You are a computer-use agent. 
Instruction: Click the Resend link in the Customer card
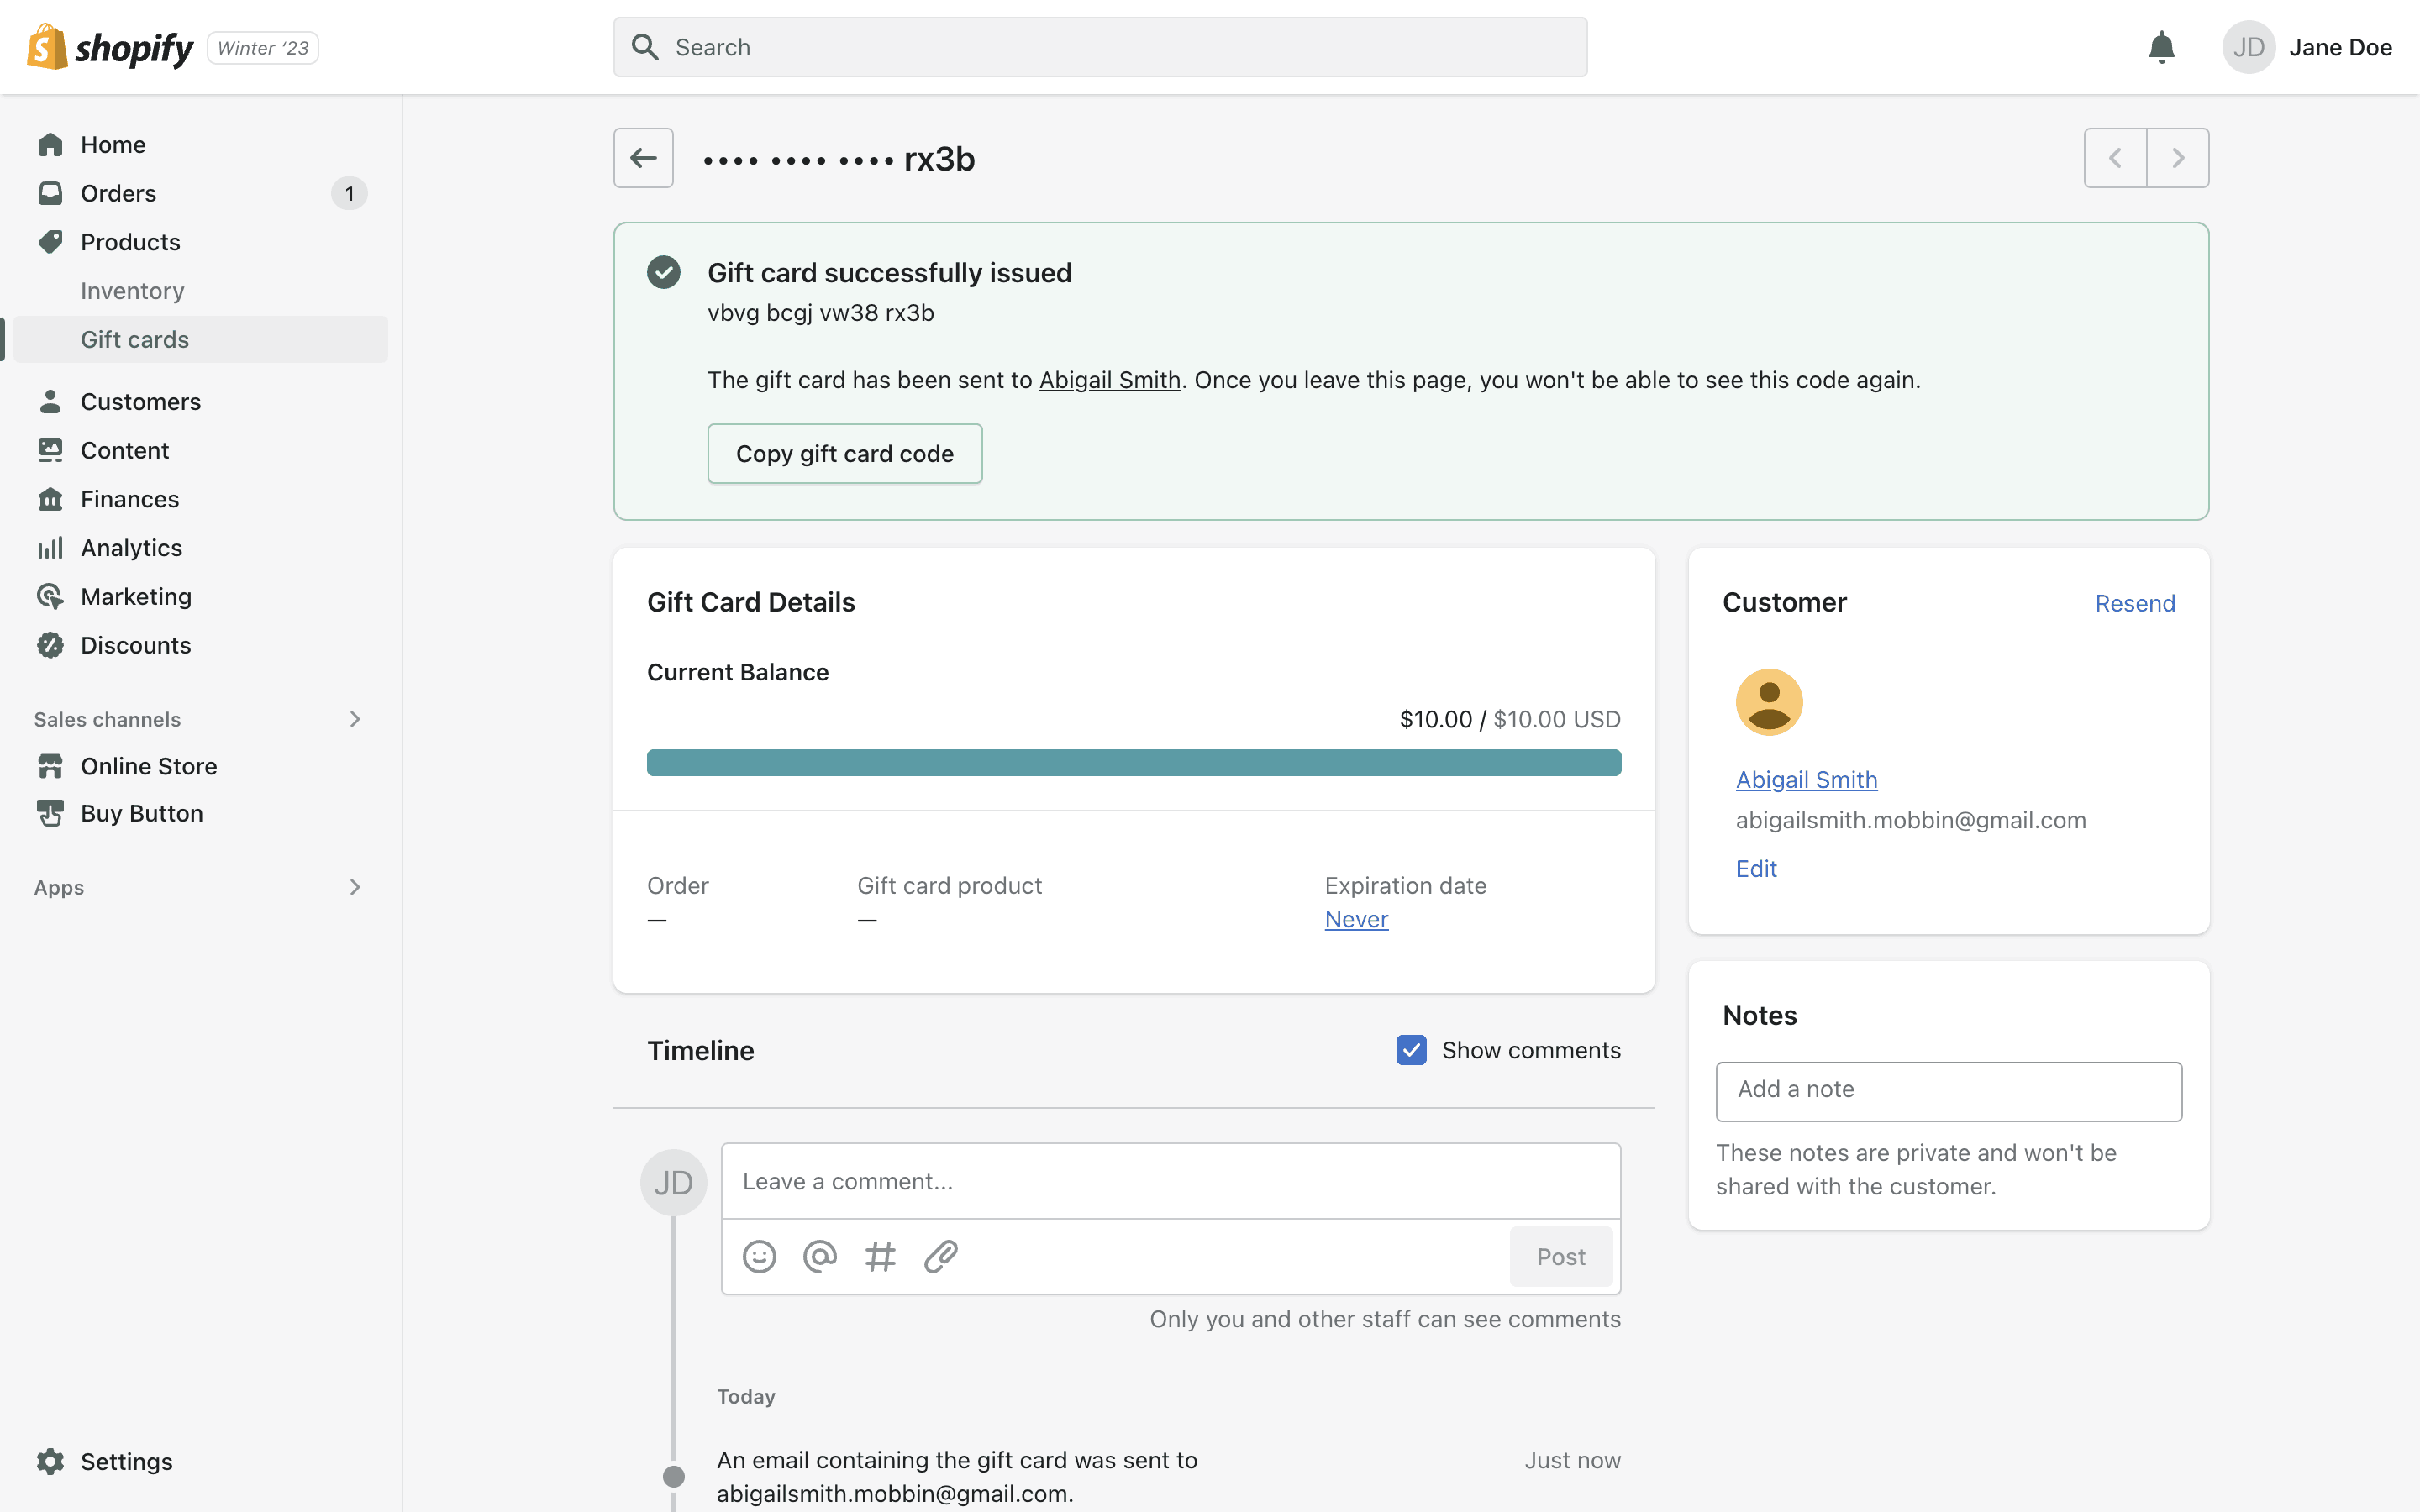click(x=2134, y=603)
